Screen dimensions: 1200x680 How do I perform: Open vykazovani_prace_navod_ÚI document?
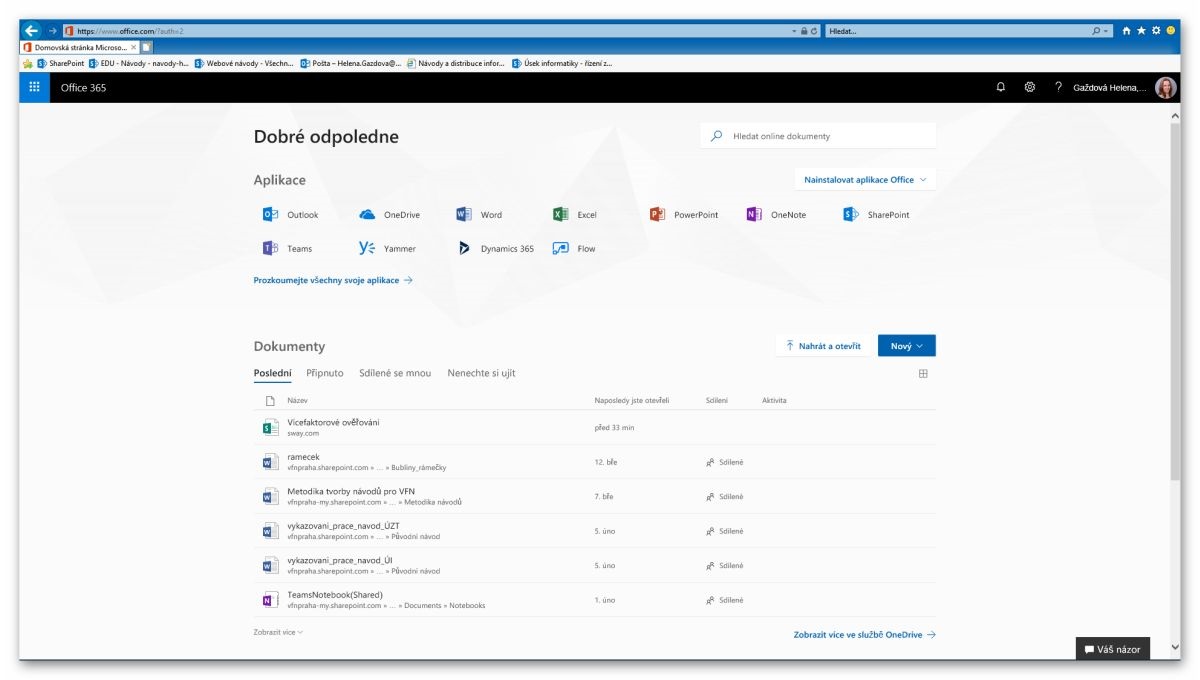[340, 560]
